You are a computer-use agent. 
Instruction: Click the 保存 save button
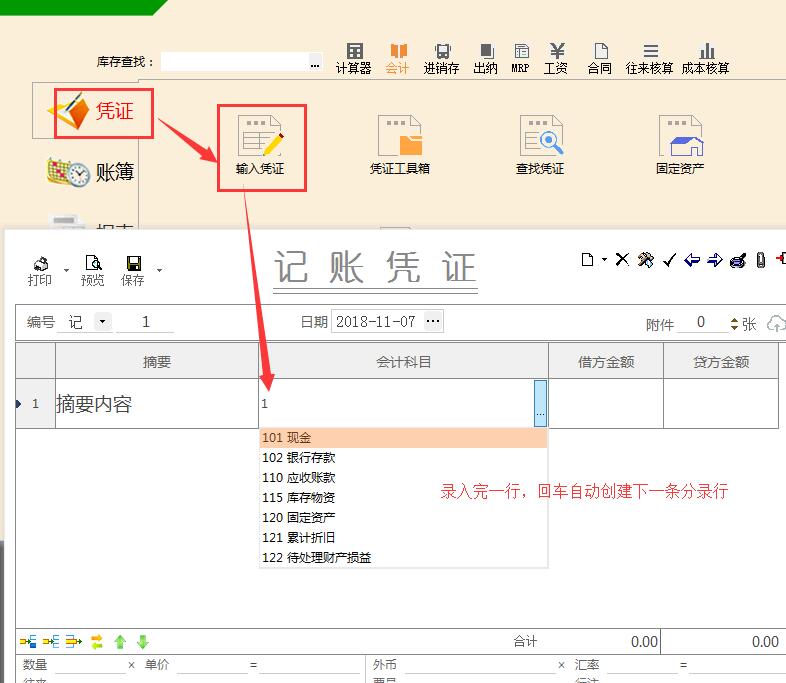(x=133, y=271)
